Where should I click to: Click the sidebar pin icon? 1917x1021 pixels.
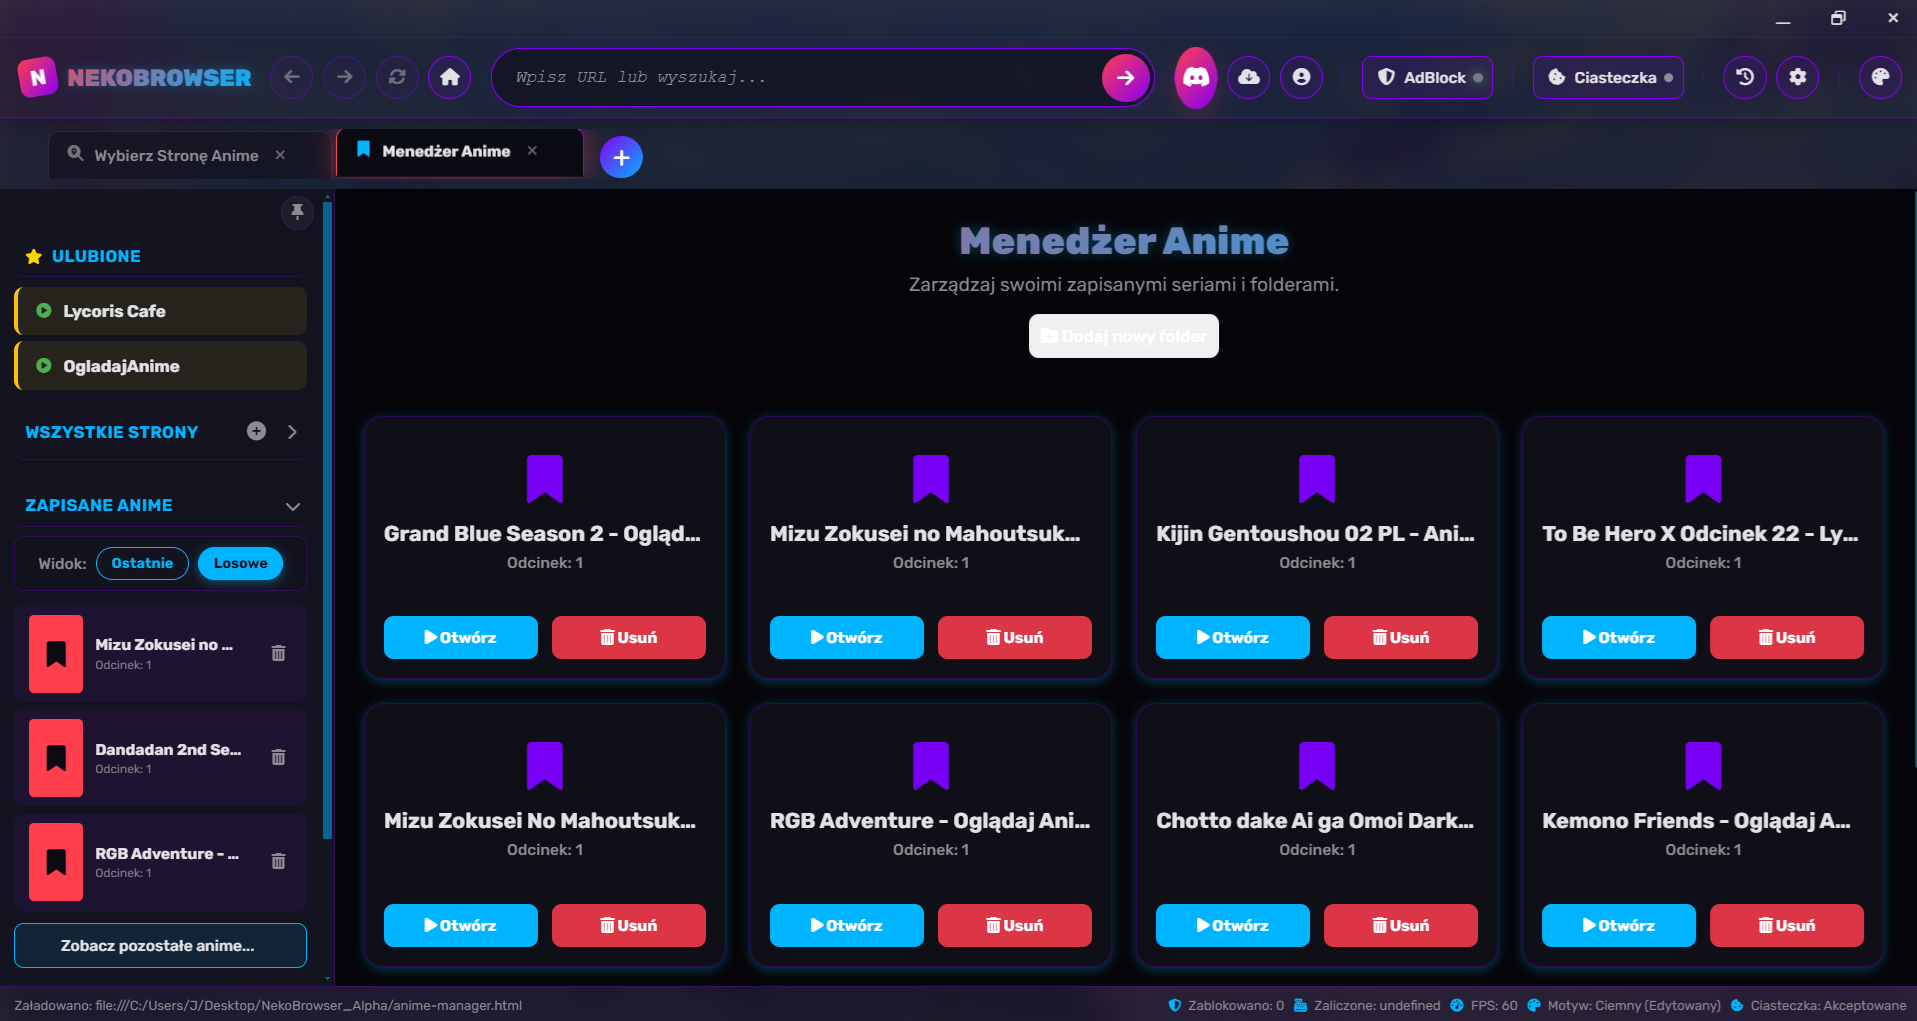tap(297, 211)
